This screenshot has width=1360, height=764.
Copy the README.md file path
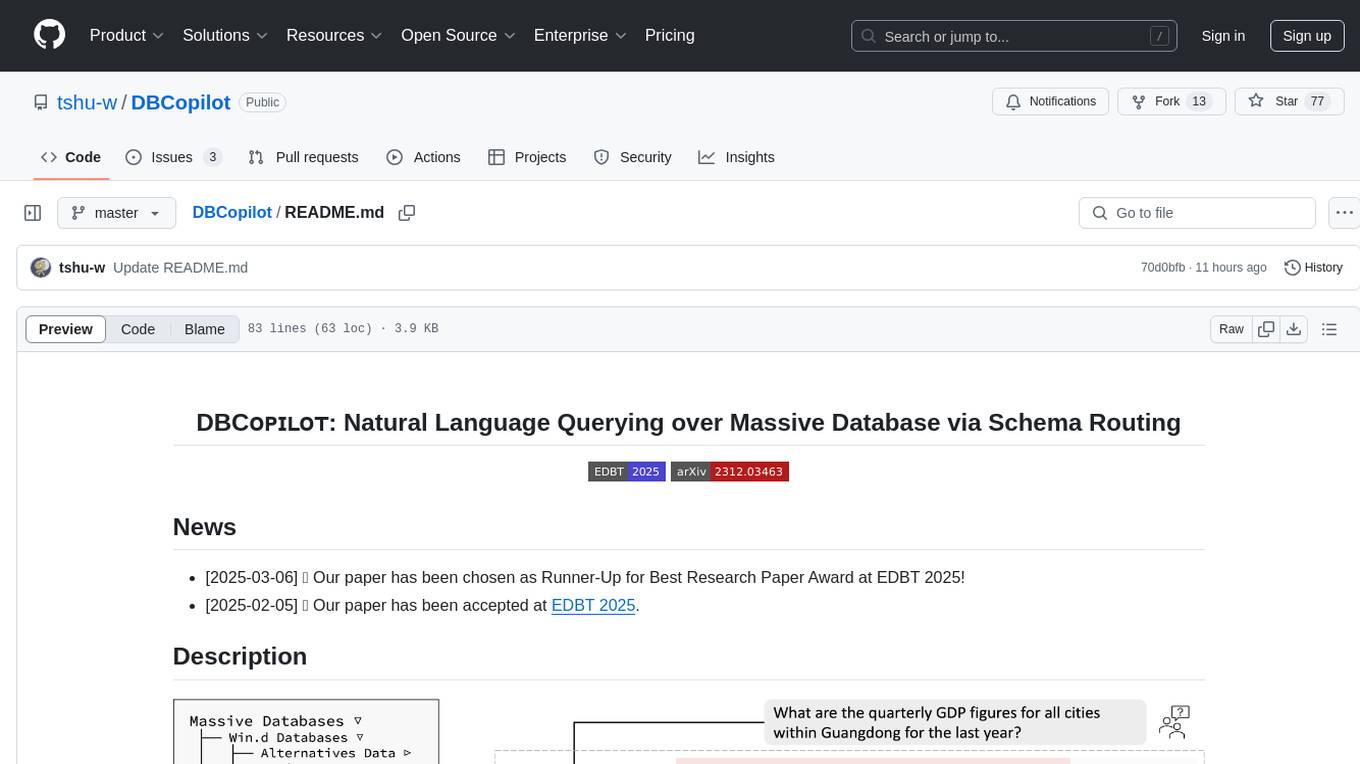click(x=407, y=213)
